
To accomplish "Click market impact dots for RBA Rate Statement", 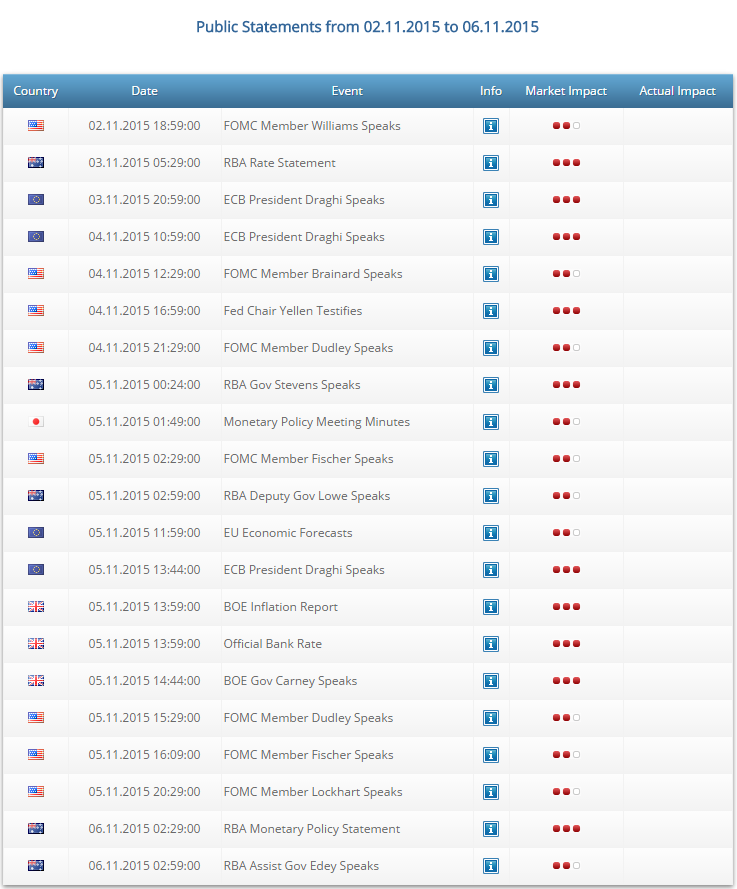I will tap(566, 163).
